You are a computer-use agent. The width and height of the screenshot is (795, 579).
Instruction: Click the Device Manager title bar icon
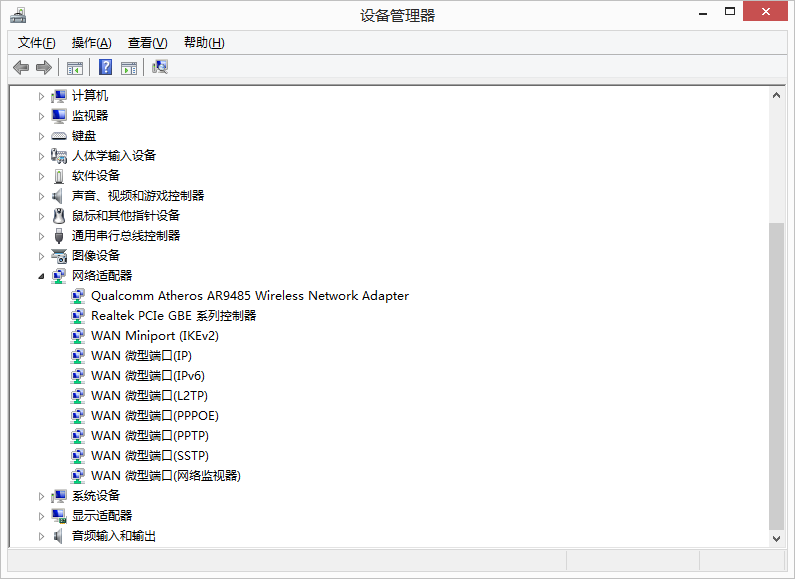coord(18,15)
